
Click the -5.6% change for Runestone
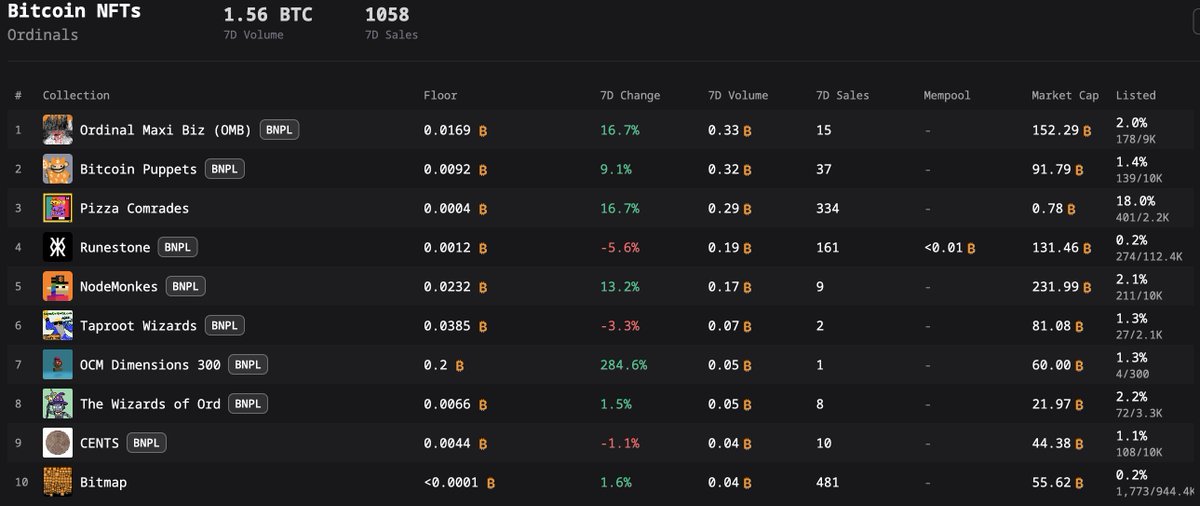coord(619,247)
